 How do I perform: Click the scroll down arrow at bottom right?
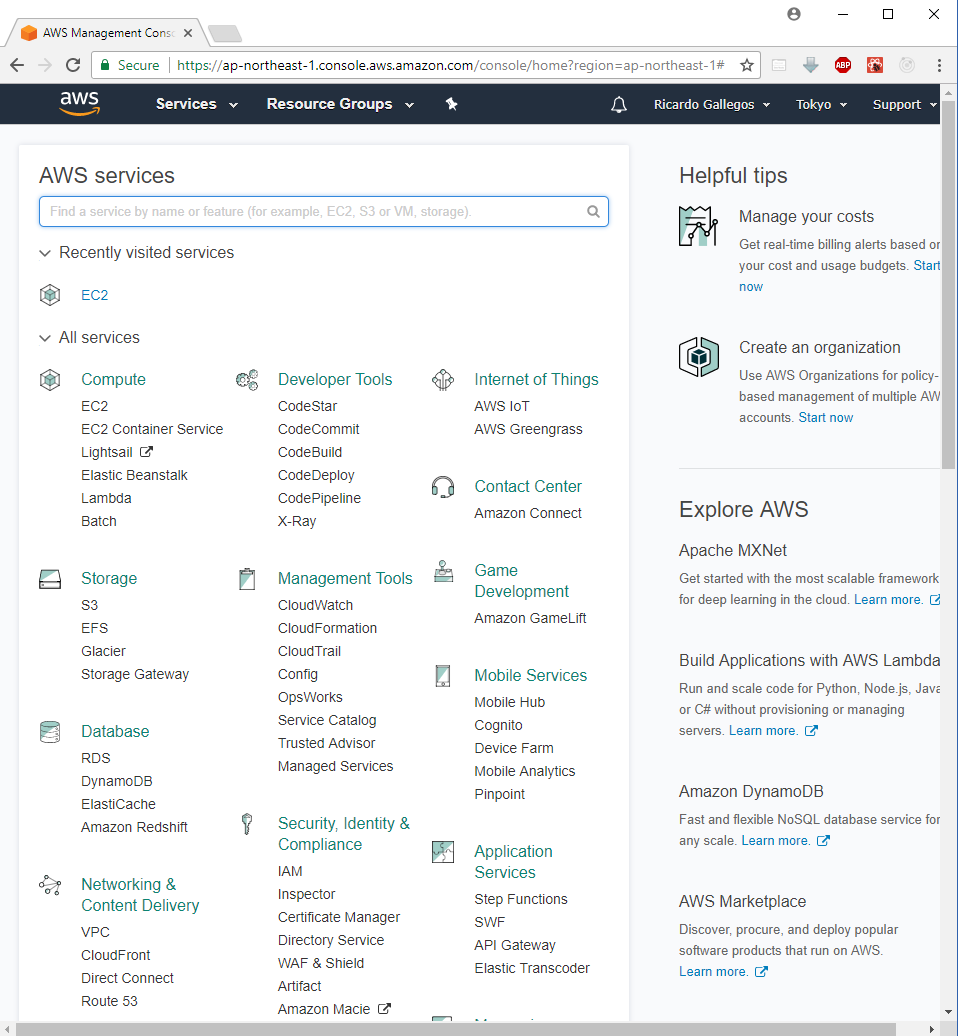click(949, 1012)
